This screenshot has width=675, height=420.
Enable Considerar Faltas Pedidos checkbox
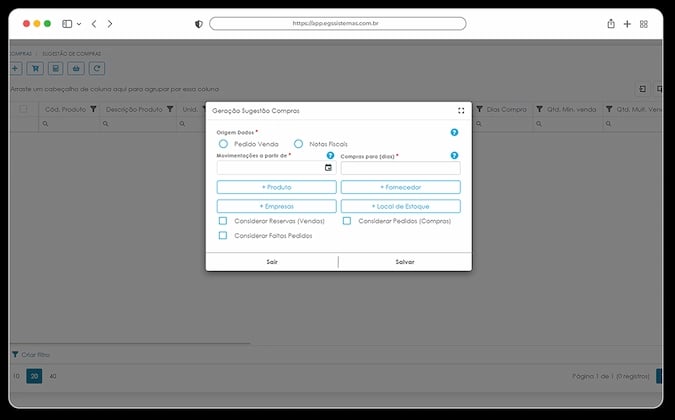(223, 235)
